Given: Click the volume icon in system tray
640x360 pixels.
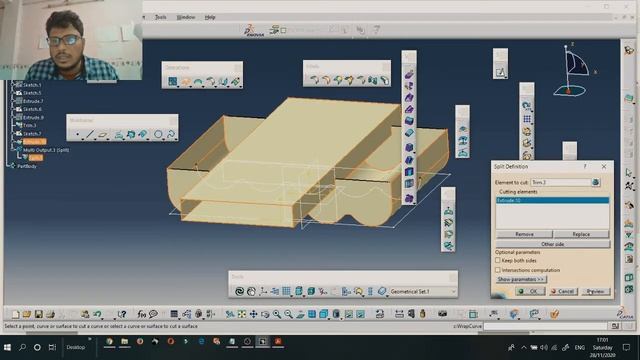Looking at the screenshot, I should pyautogui.click(x=544, y=347).
